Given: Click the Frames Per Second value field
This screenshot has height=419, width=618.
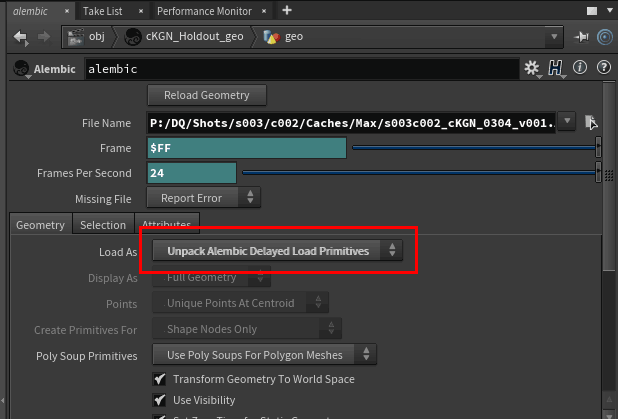Looking at the screenshot, I should (x=192, y=173).
